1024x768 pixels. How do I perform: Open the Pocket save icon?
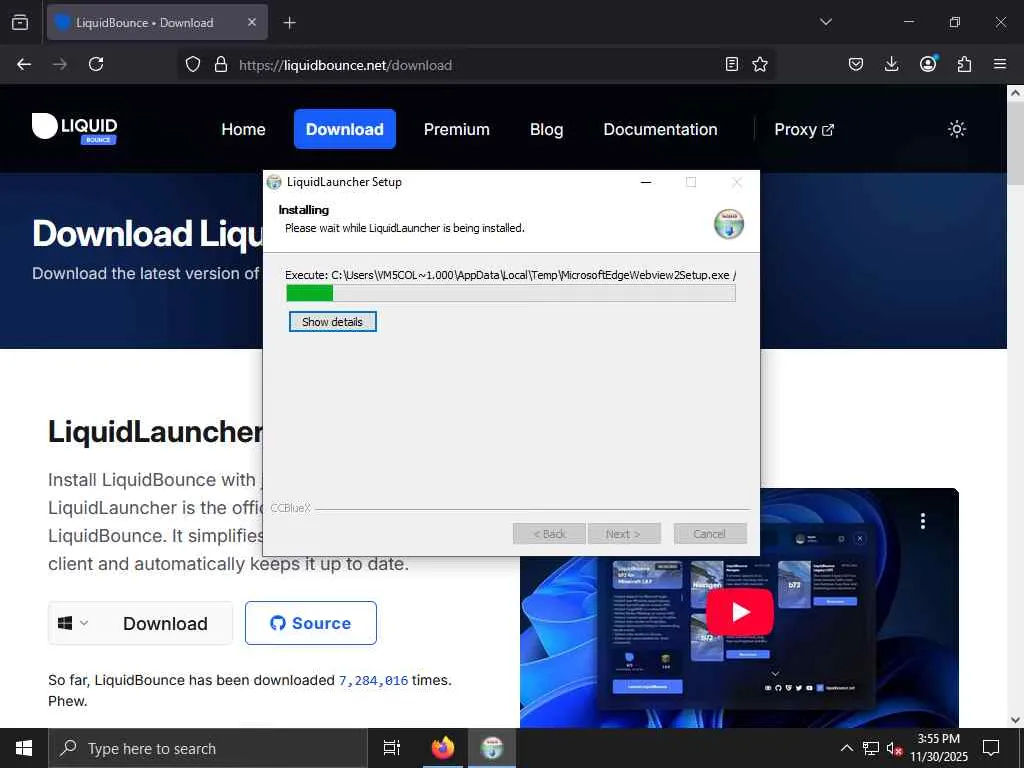(856, 64)
